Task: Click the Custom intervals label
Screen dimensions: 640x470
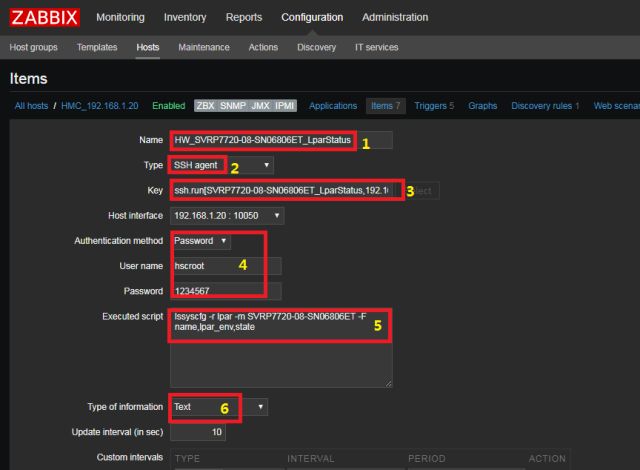Action: [x=129, y=457]
